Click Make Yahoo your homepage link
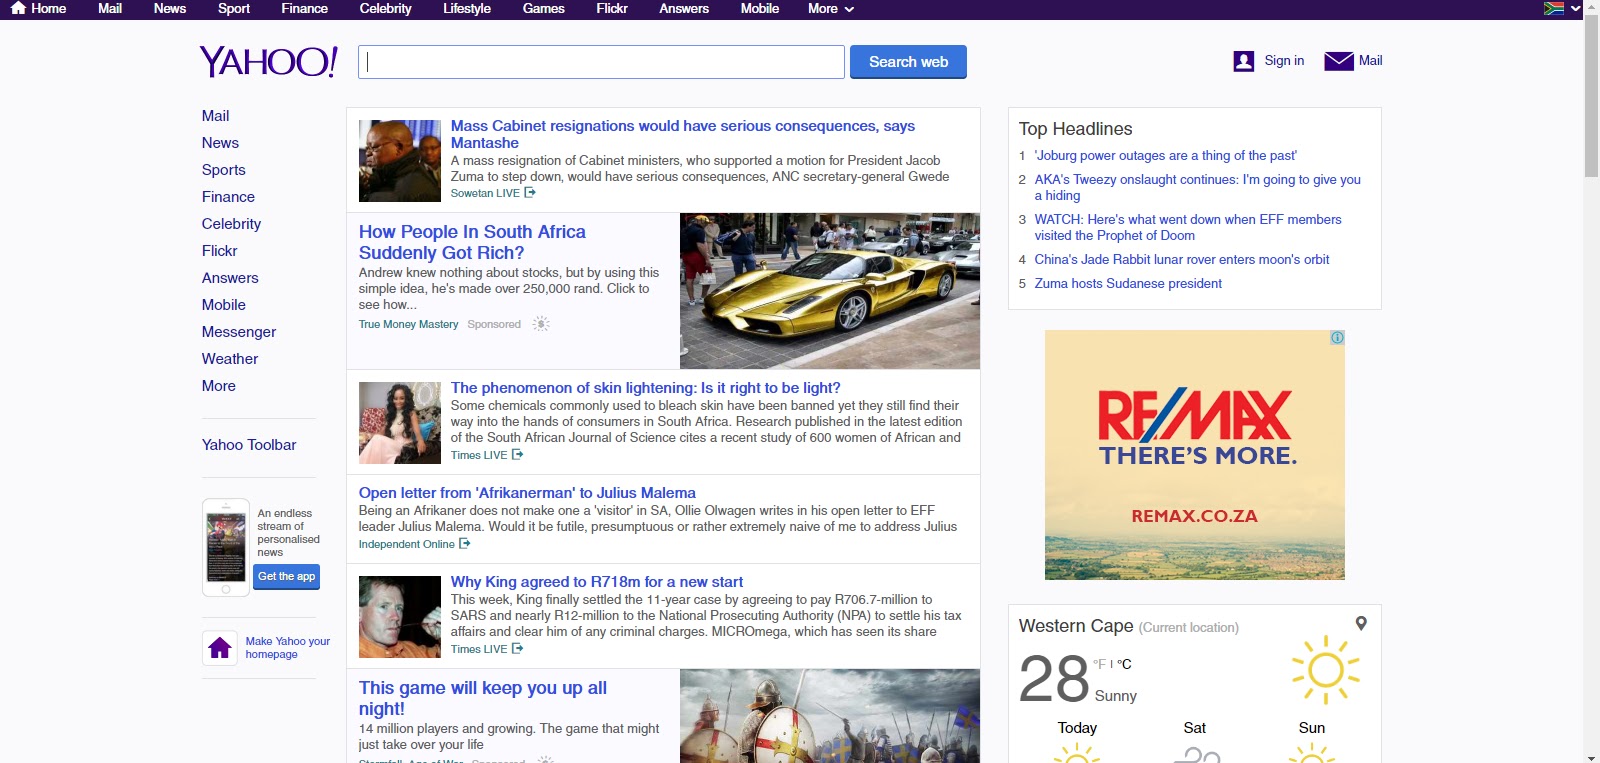 point(288,648)
